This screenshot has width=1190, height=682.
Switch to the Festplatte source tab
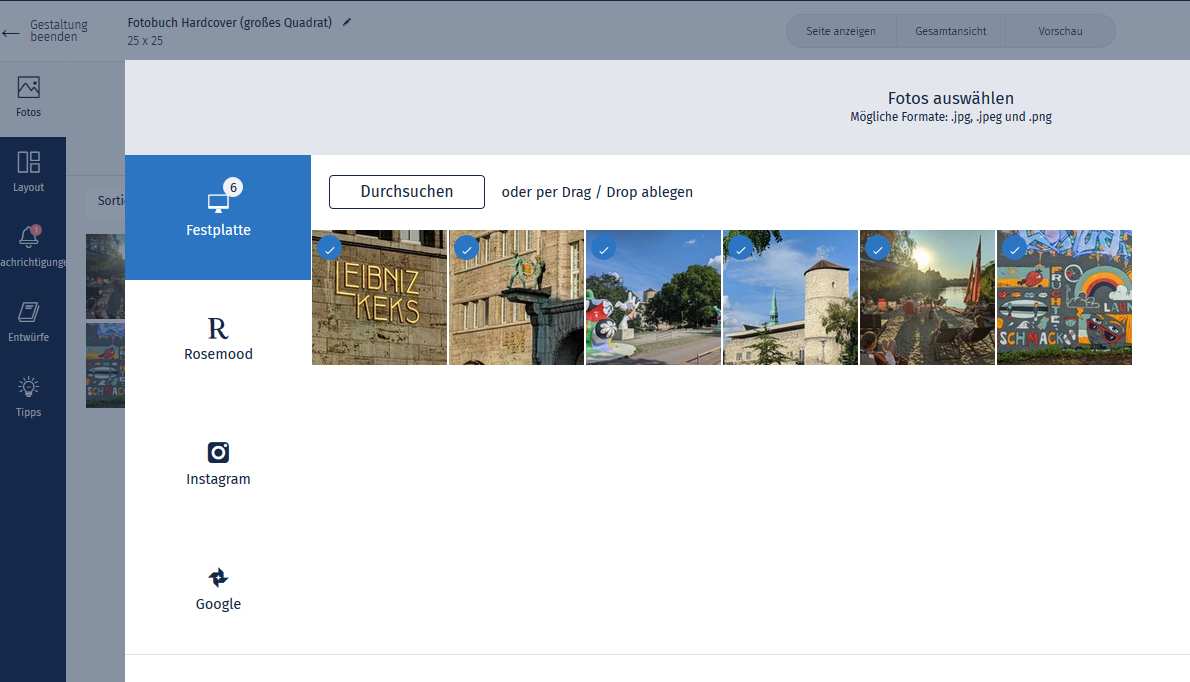218,218
